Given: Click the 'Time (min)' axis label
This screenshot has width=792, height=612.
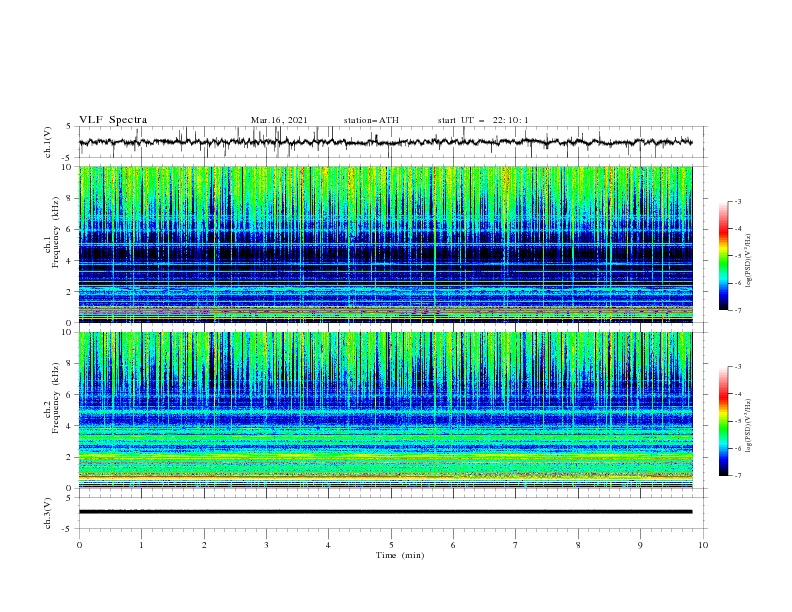Looking at the screenshot, I should (x=400, y=555).
